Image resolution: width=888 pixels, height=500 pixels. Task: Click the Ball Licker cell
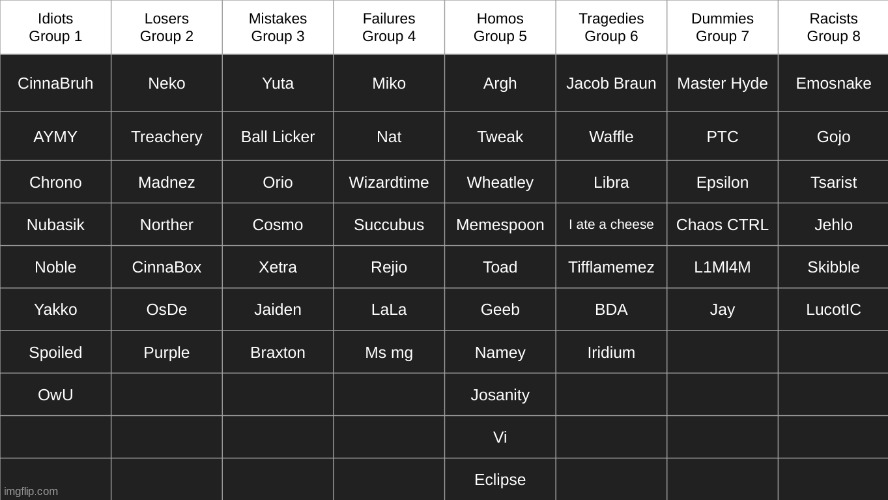point(278,136)
